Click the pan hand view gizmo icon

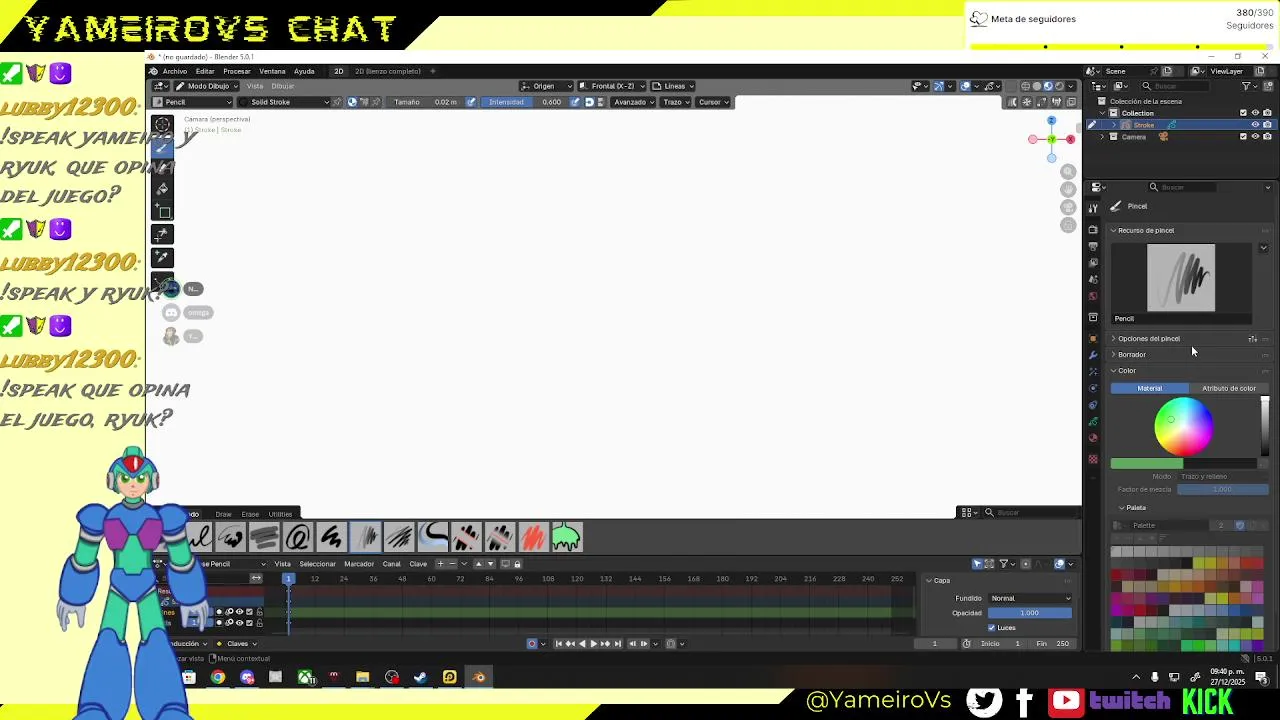coord(1068,190)
